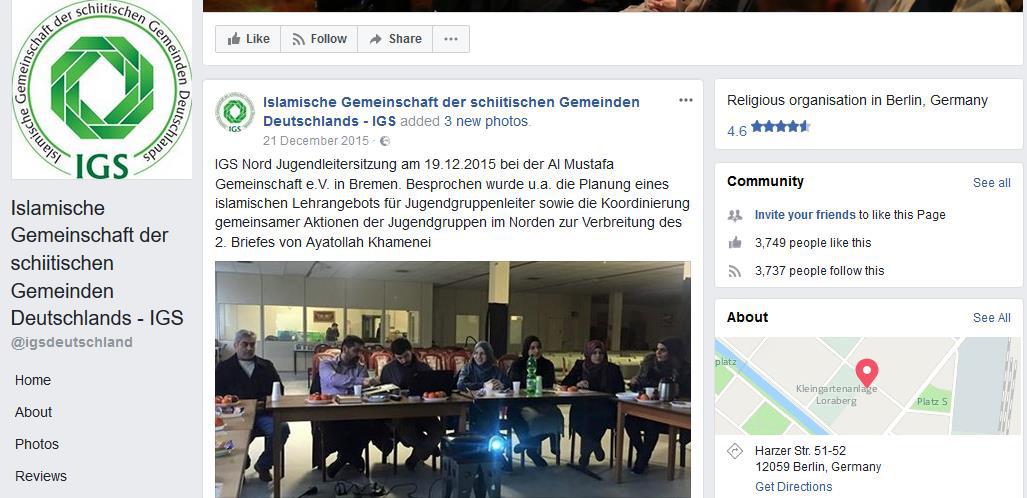Viewport: 1027px width, 498px height.
Task: Share the page via Share button
Action: (x=395, y=39)
